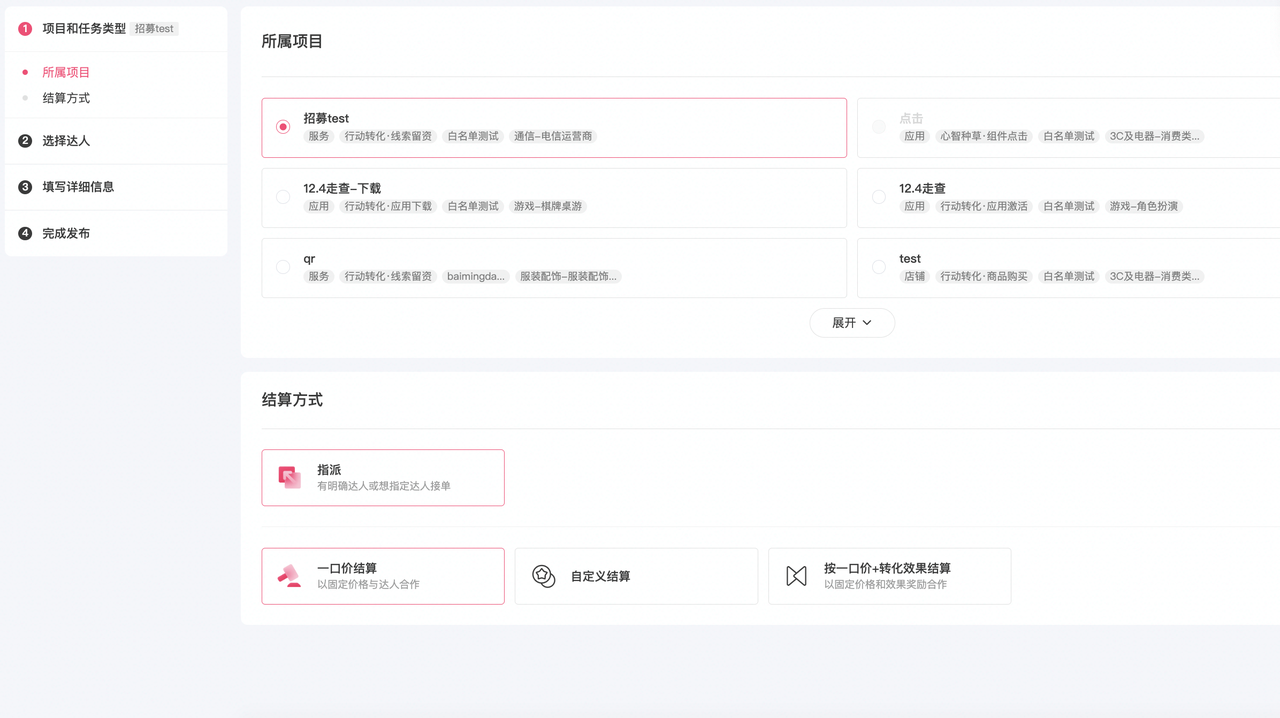Select the test project radio button

pyautogui.click(x=878, y=267)
